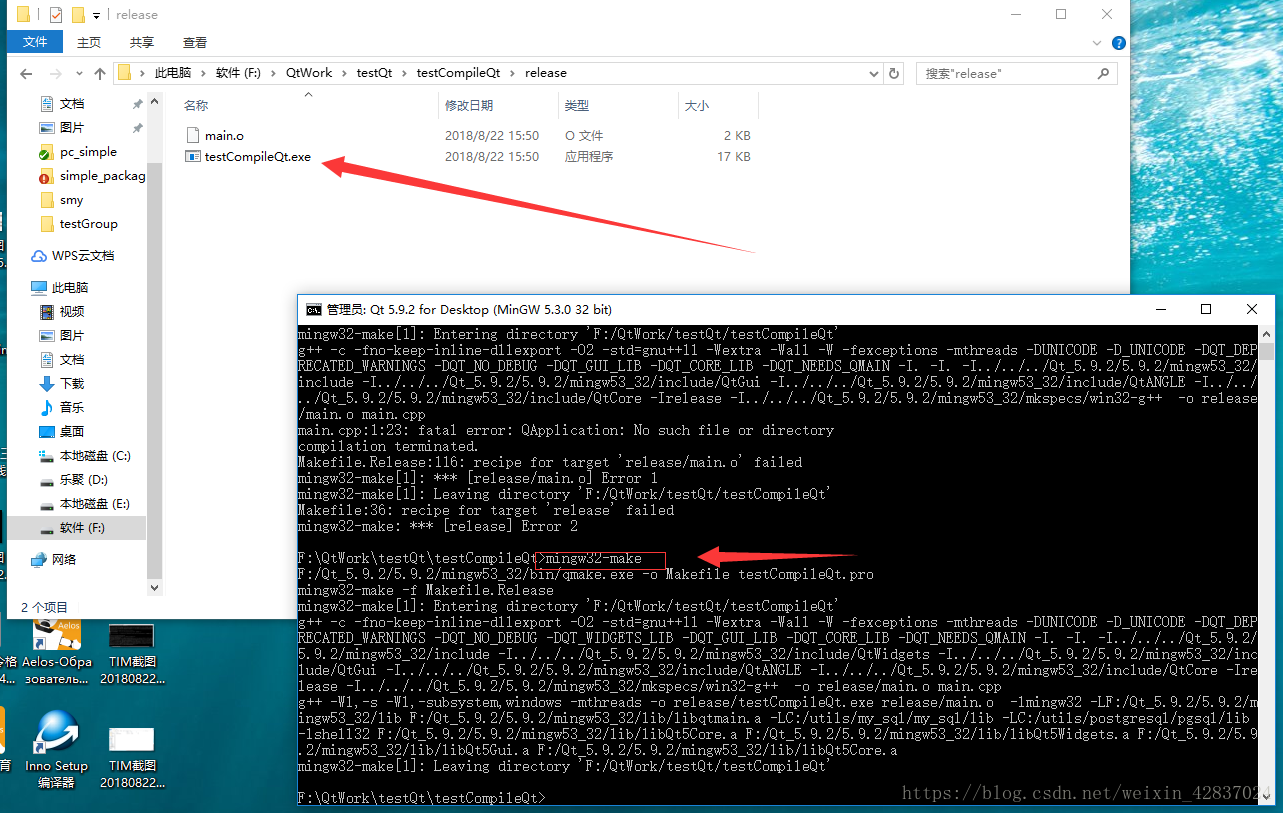
Task: Open Inno Setup 编译器 desktop shortcut
Action: point(56,750)
